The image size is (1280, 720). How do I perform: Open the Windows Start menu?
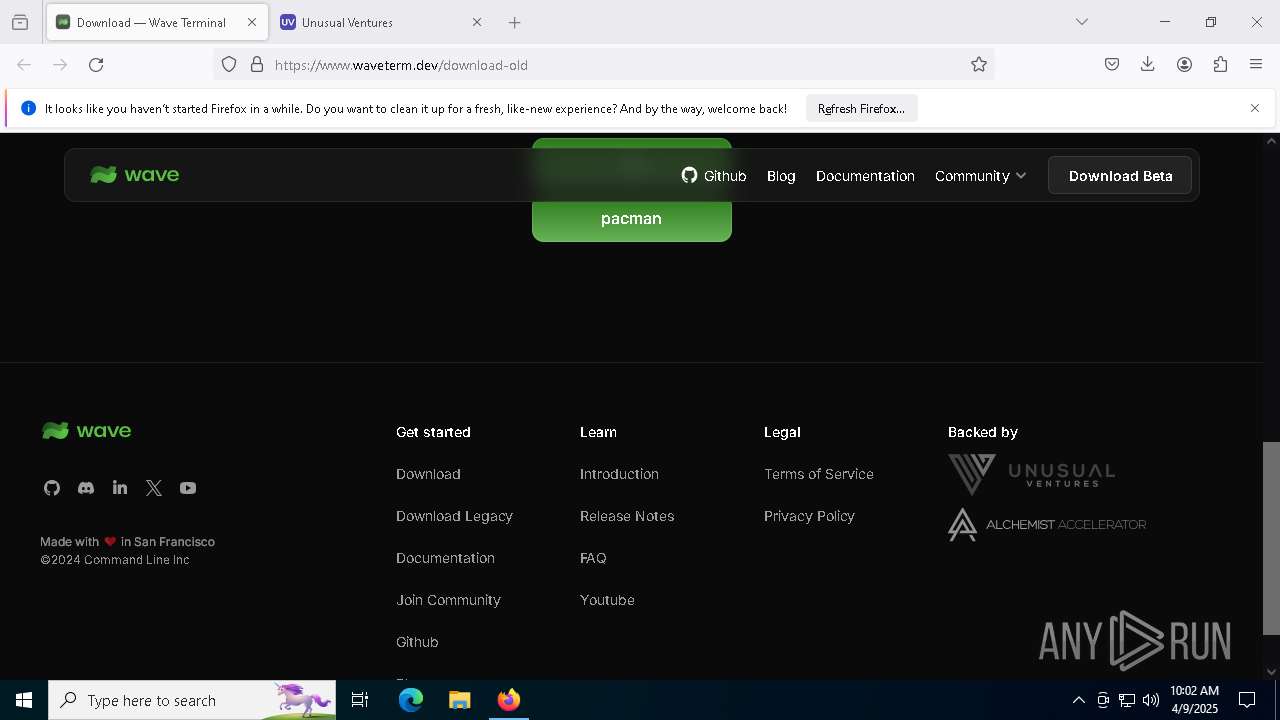pyautogui.click(x=24, y=700)
